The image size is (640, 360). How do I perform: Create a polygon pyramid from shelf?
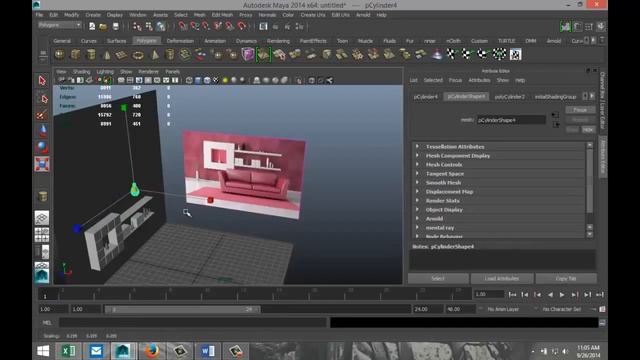coord(154,54)
